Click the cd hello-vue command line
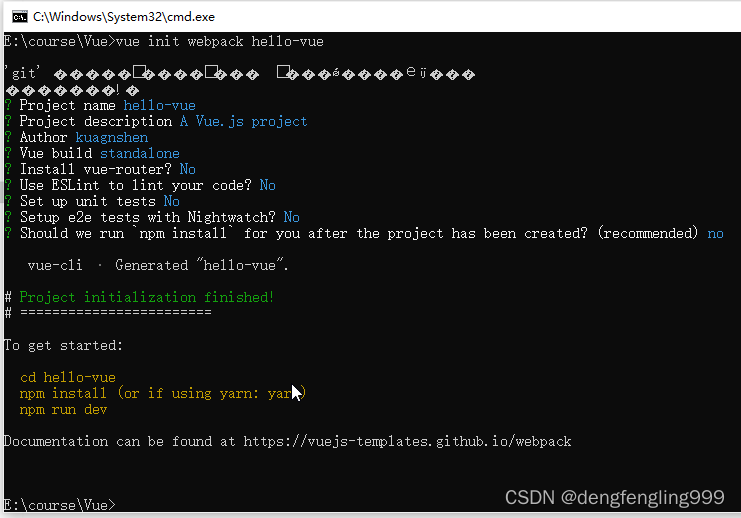This screenshot has height=518, width=741. 68,377
